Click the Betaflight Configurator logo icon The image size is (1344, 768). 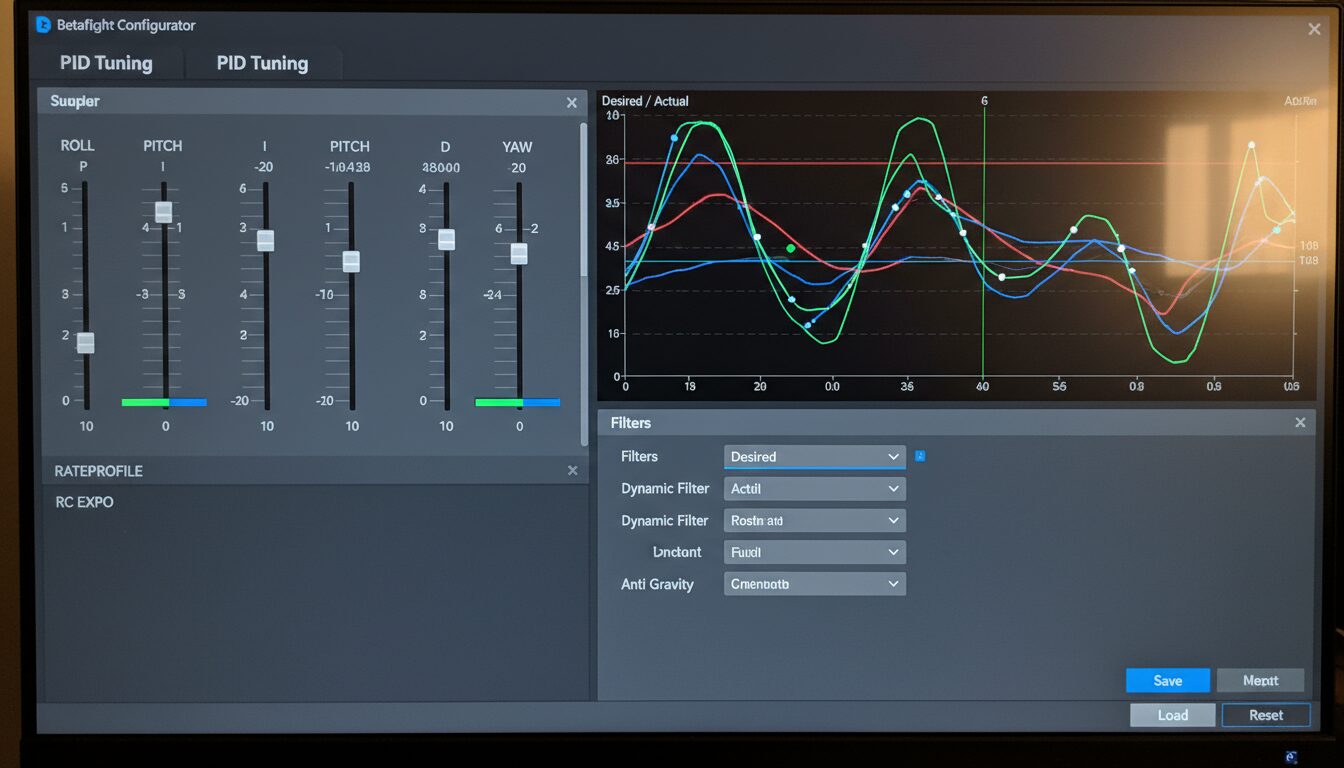coord(43,25)
